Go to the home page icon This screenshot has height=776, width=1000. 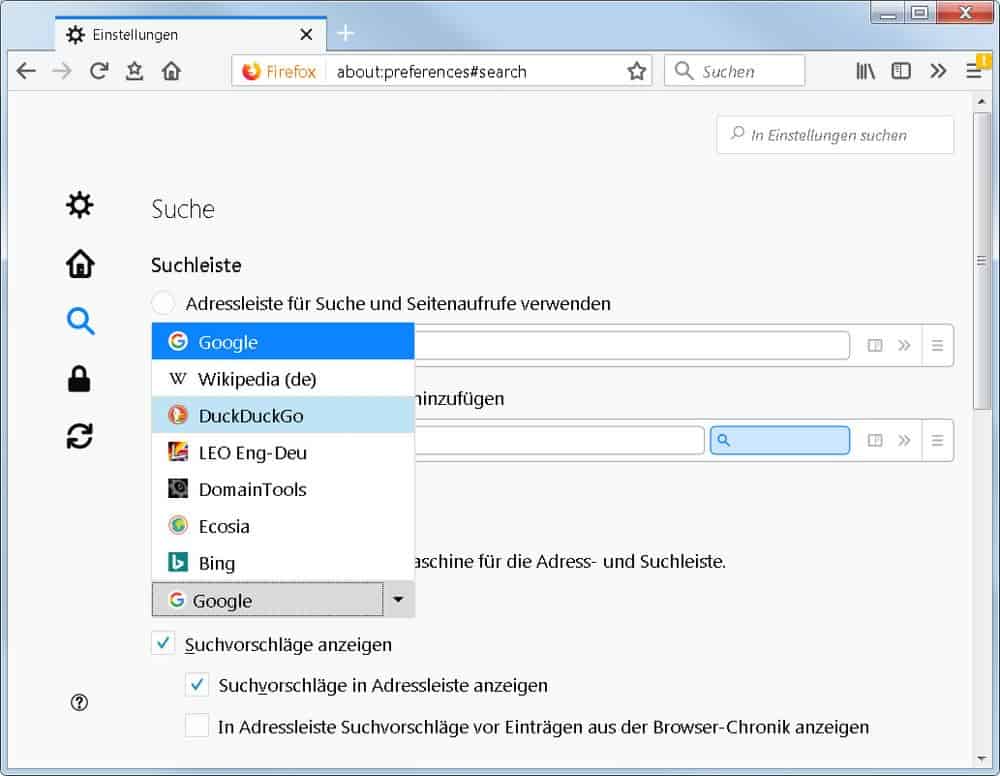pyautogui.click(x=172, y=71)
